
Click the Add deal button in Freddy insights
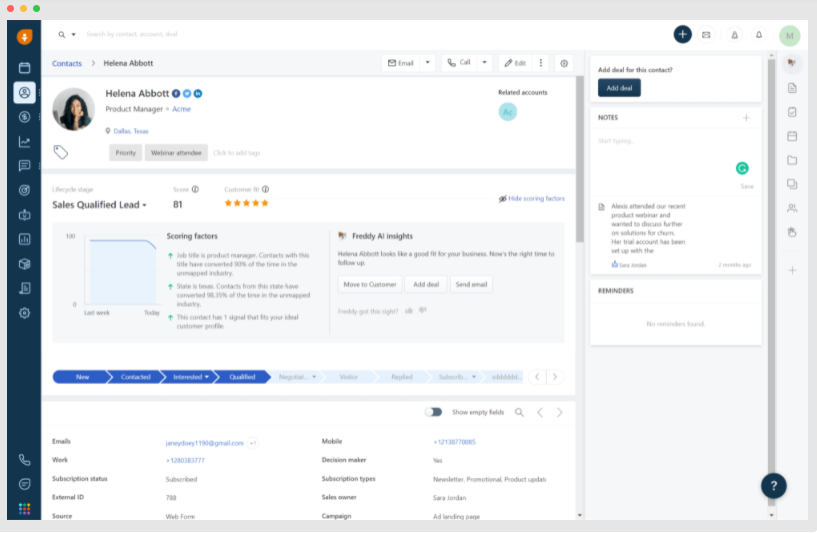426,284
